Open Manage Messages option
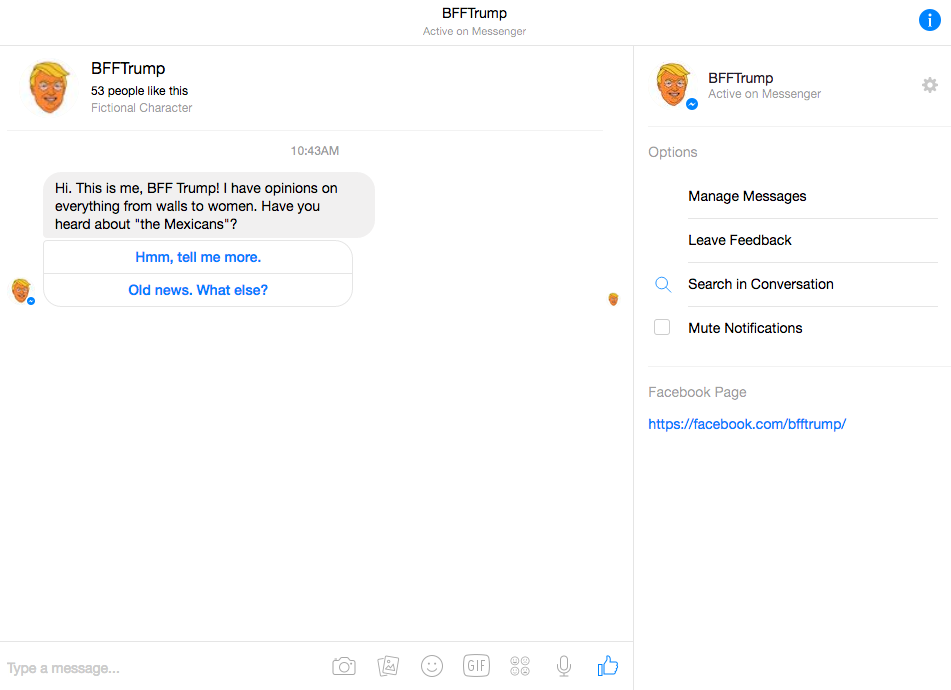This screenshot has width=951, height=690. coord(747,196)
